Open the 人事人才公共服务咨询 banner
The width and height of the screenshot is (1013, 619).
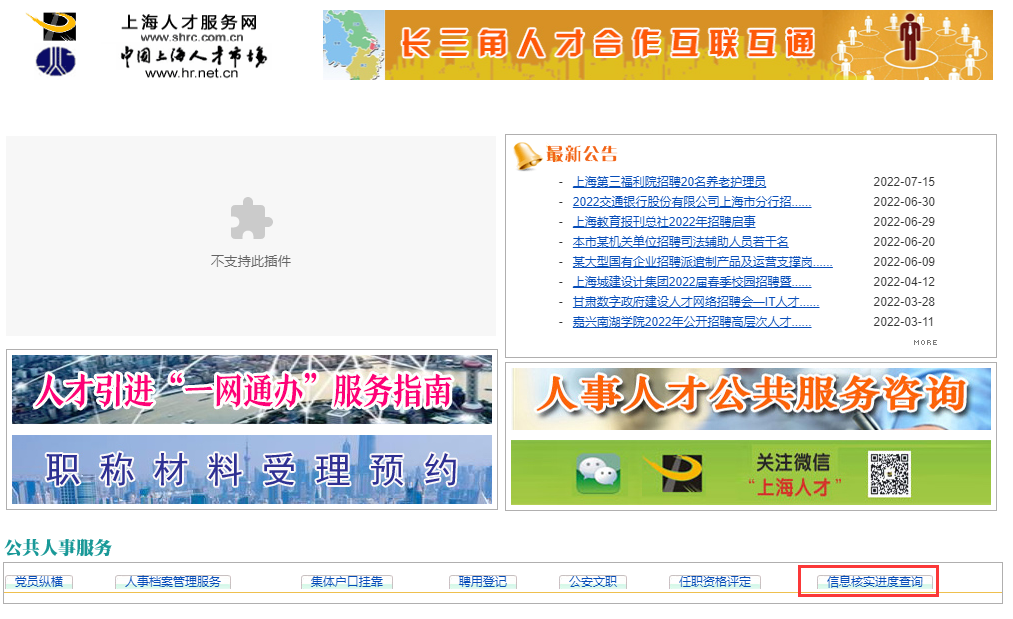(751, 398)
